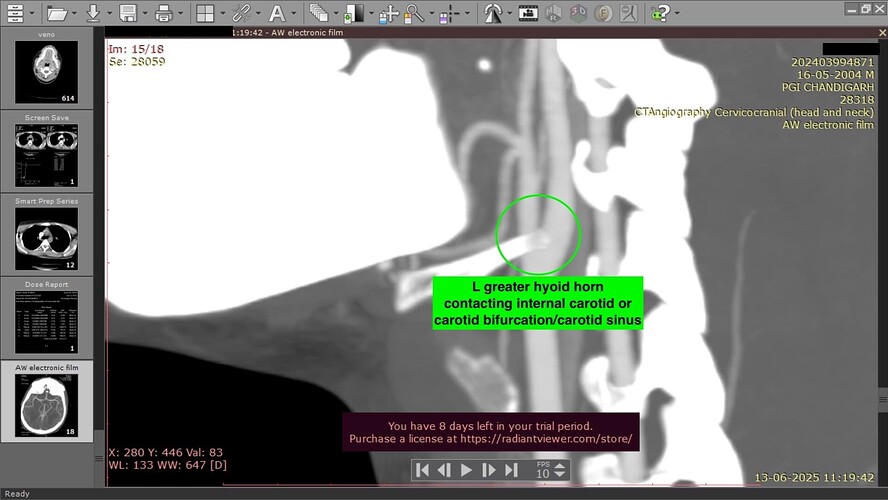This screenshot has width=888, height=500.
Task: Expand the split screen layout dropdown arrow
Action: click(x=222, y=13)
